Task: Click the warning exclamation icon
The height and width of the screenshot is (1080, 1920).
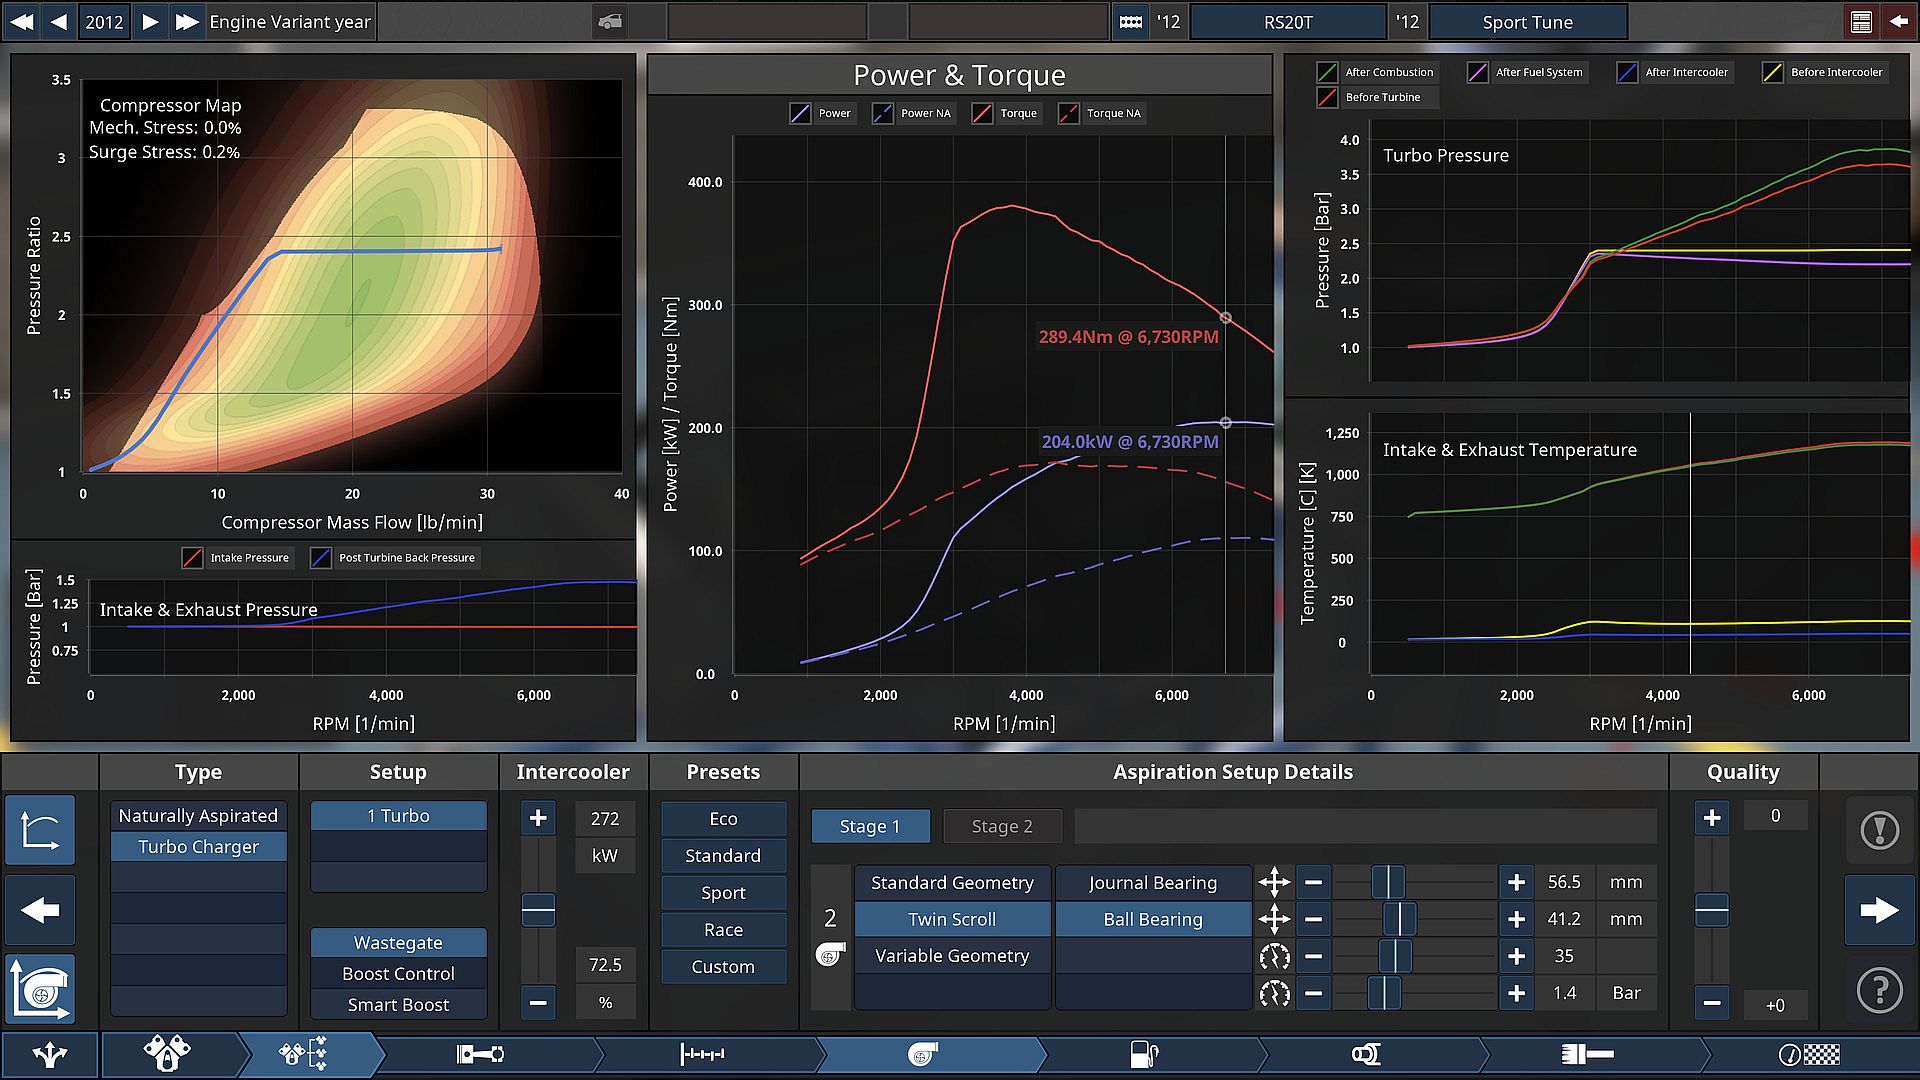Action: 1879,830
